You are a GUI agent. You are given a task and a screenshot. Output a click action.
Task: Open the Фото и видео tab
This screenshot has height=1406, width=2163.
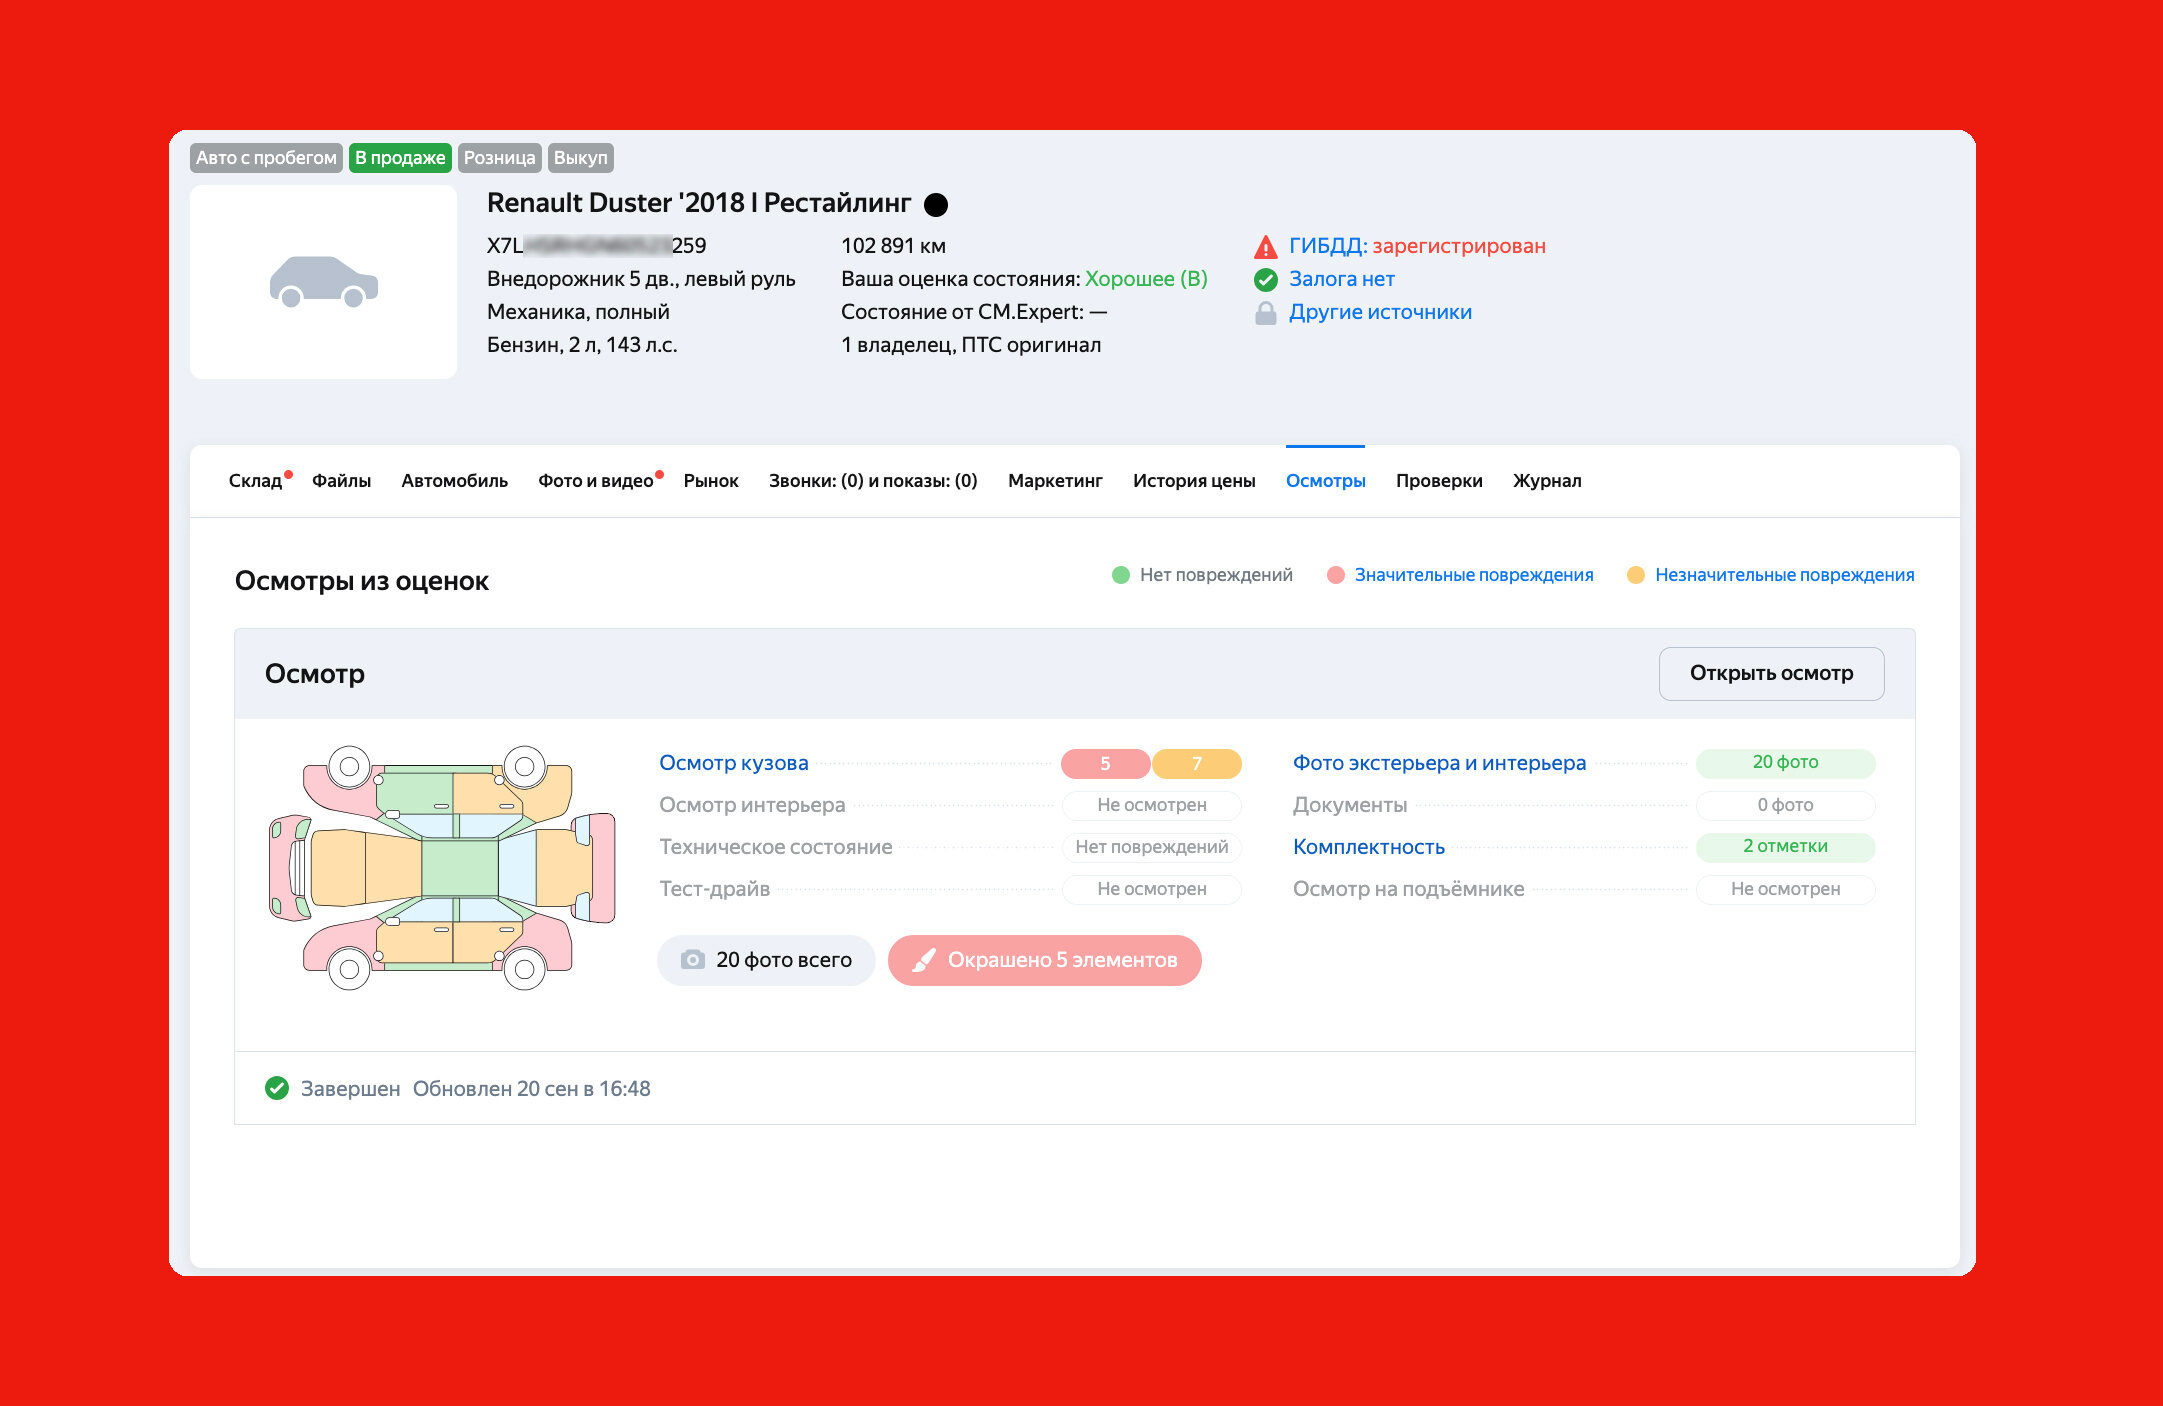pos(595,481)
